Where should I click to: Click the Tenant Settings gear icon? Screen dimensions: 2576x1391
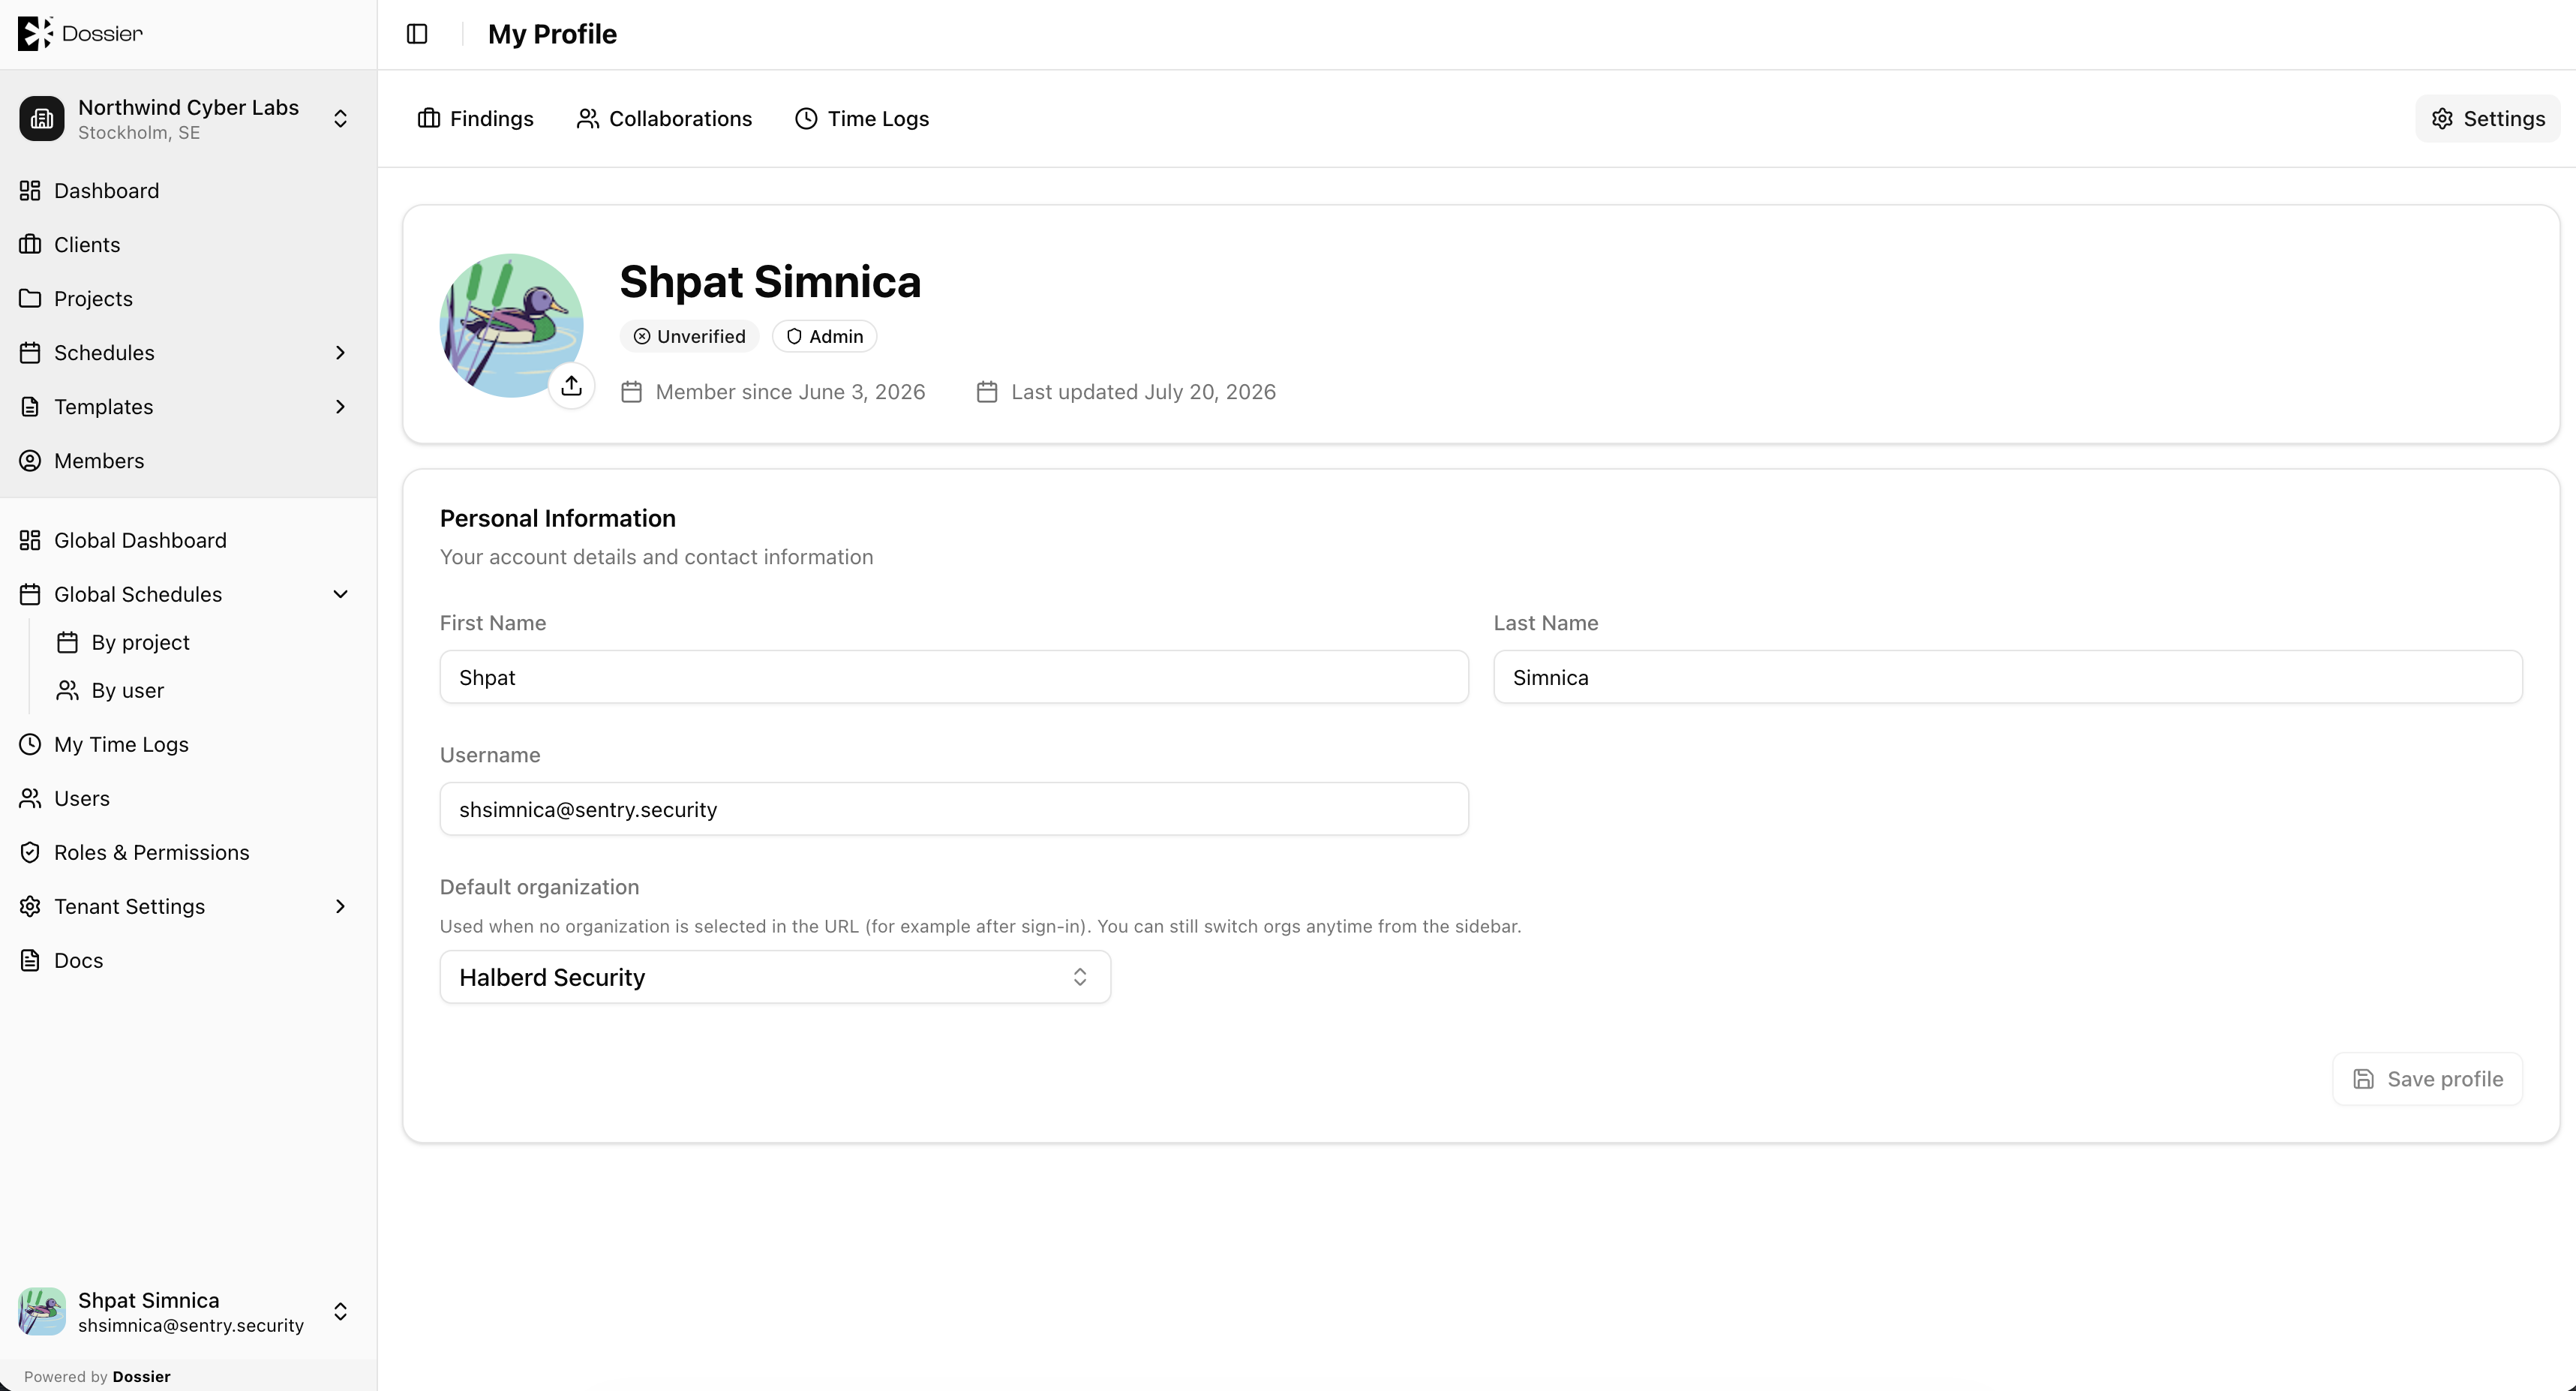tap(30, 906)
